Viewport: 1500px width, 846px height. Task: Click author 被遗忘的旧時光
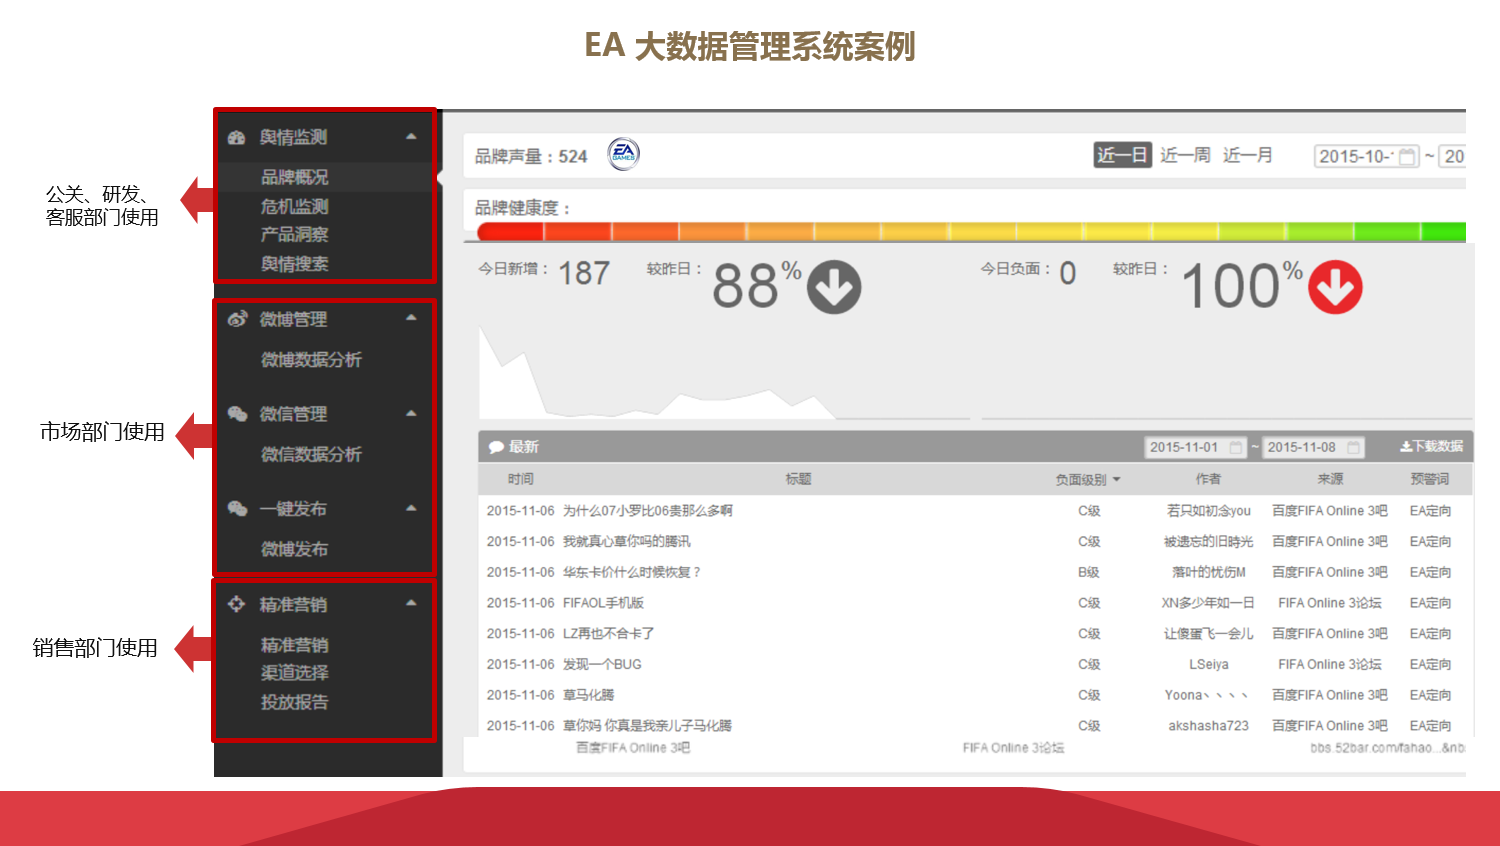[1209, 542]
